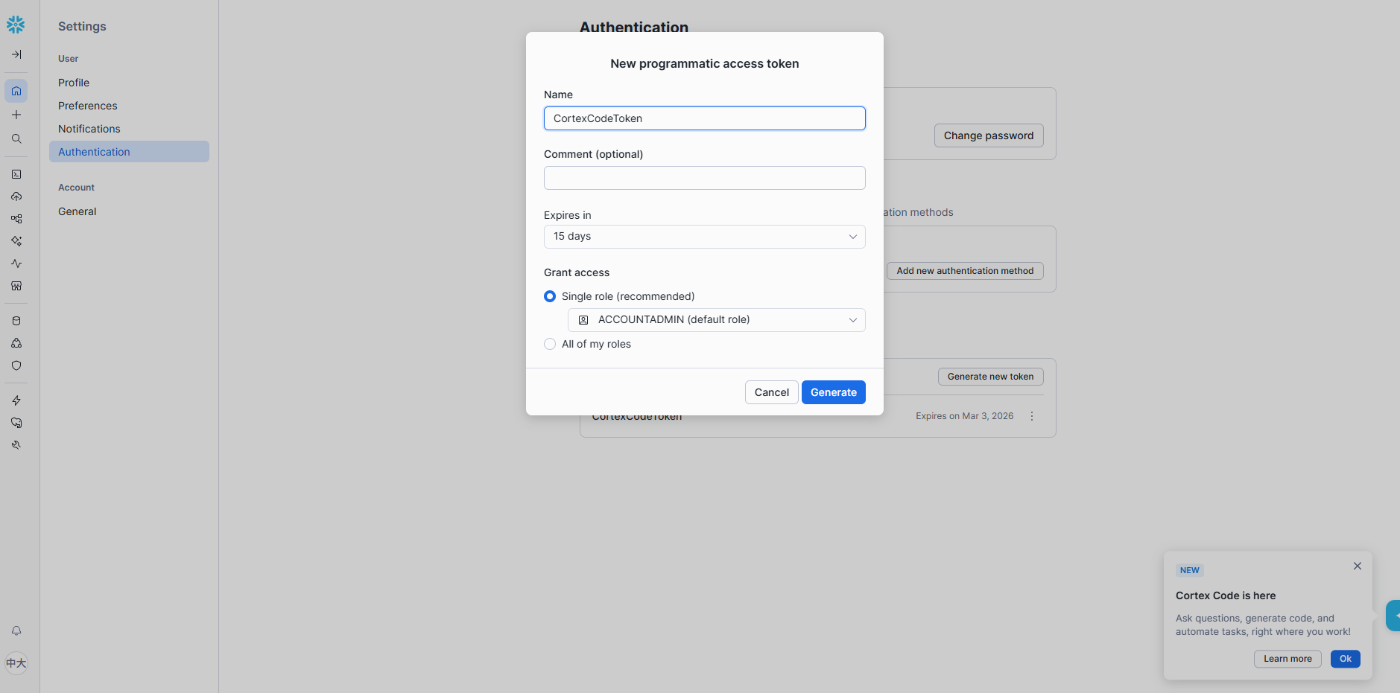Image resolution: width=1400 pixels, height=693 pixels.
Task: Expand the collapsed navigation sidebar arrow
Action: [16, 54]
